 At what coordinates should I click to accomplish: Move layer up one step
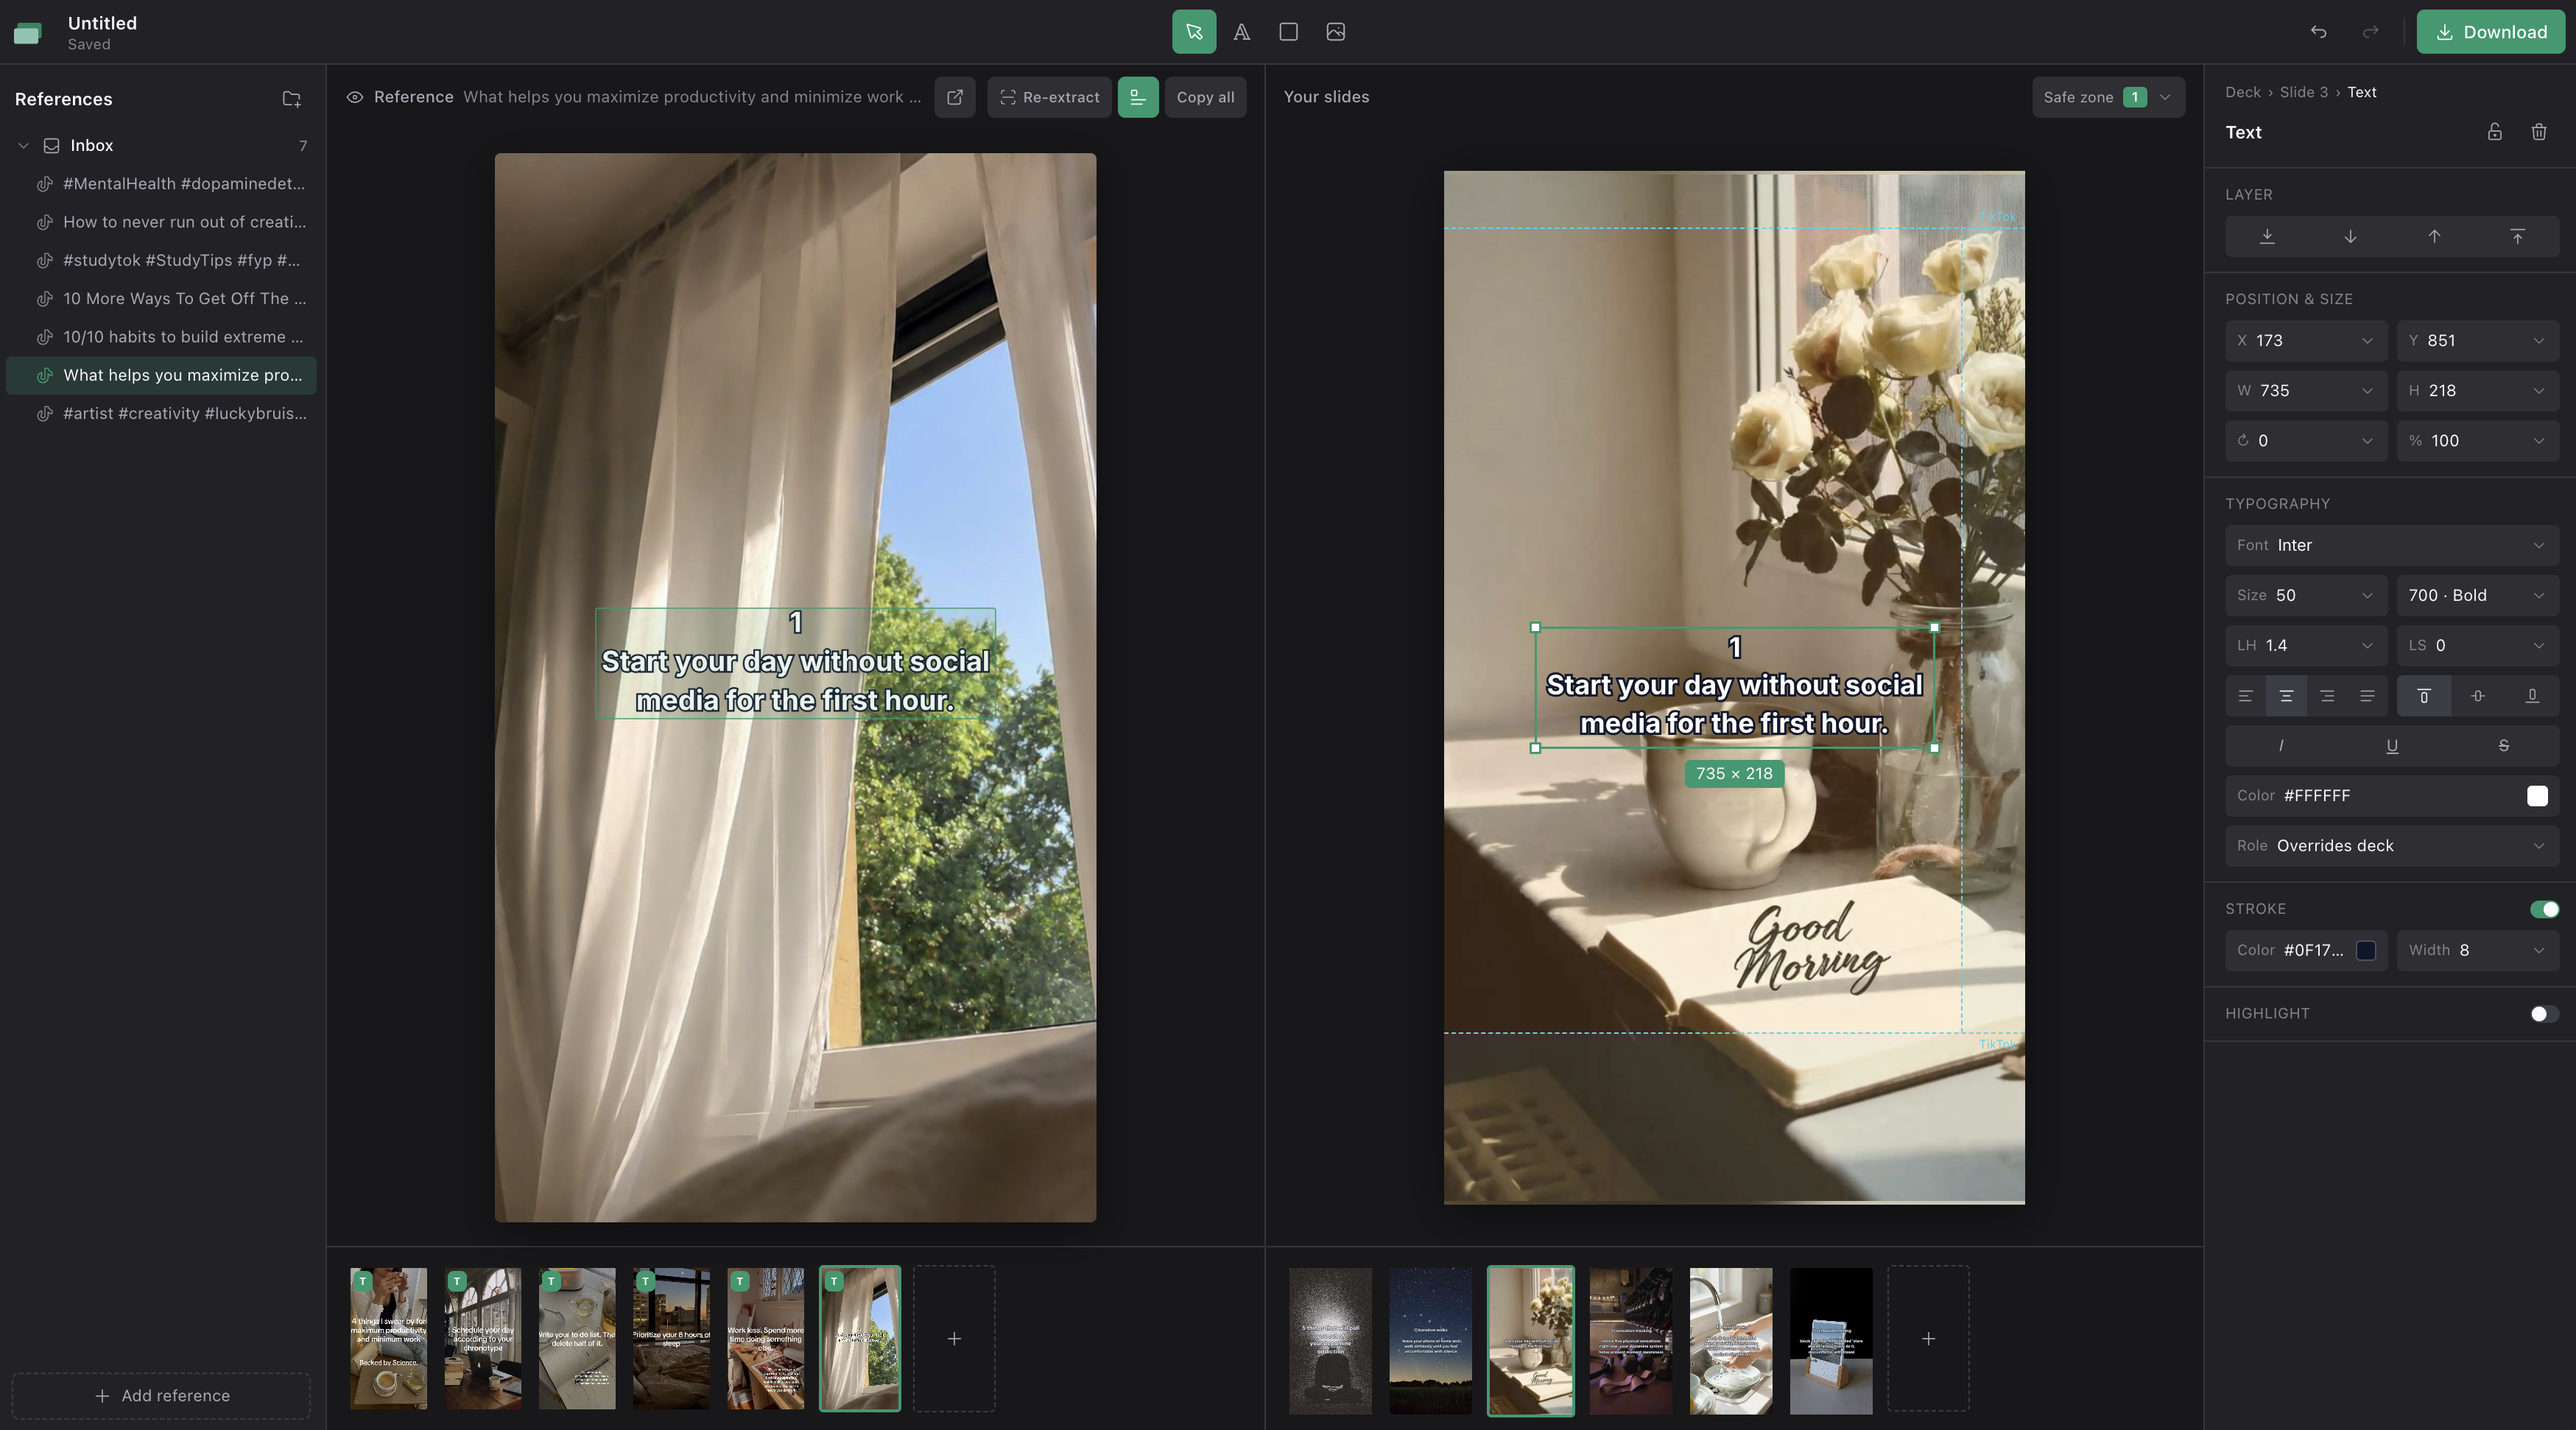click(2434, 237)
